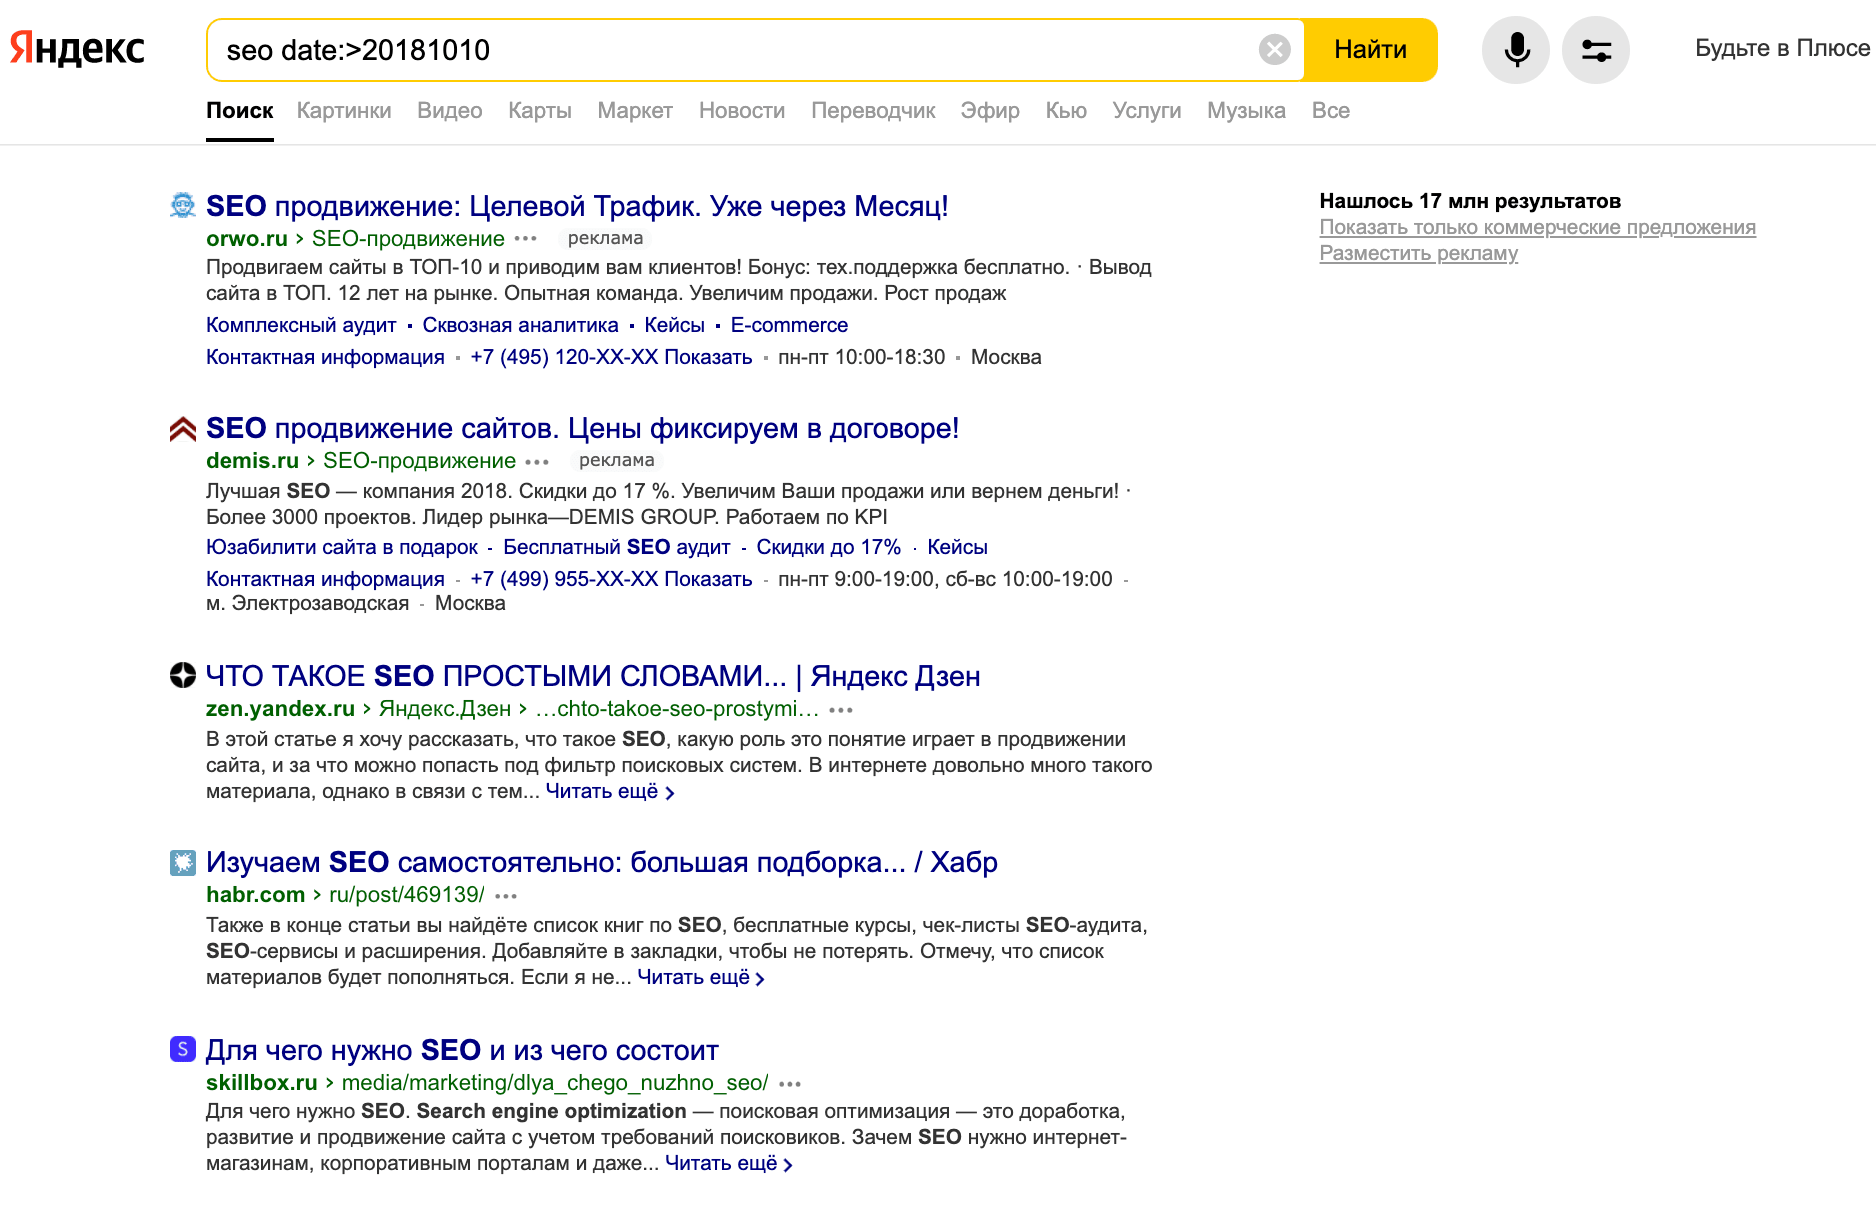Open ru/post/469139/ path link
The height and width of the screenshot is (1206, 1876).
point(407,895)
